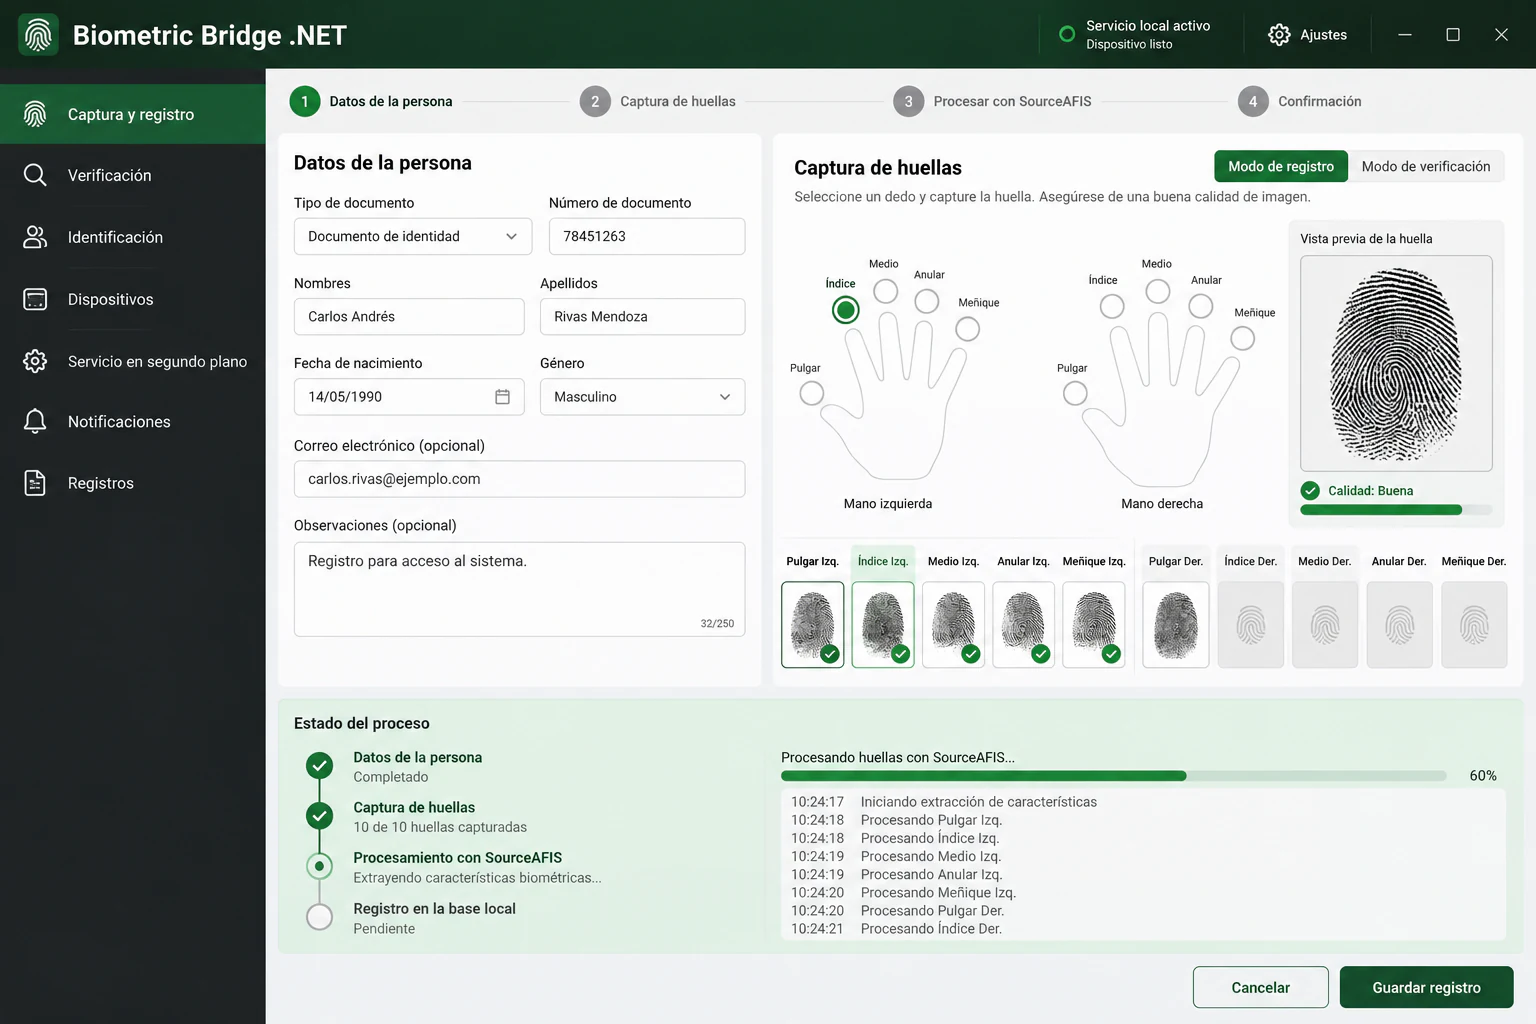
Task: Select left hand Medio finger radio
Action: 886,291
